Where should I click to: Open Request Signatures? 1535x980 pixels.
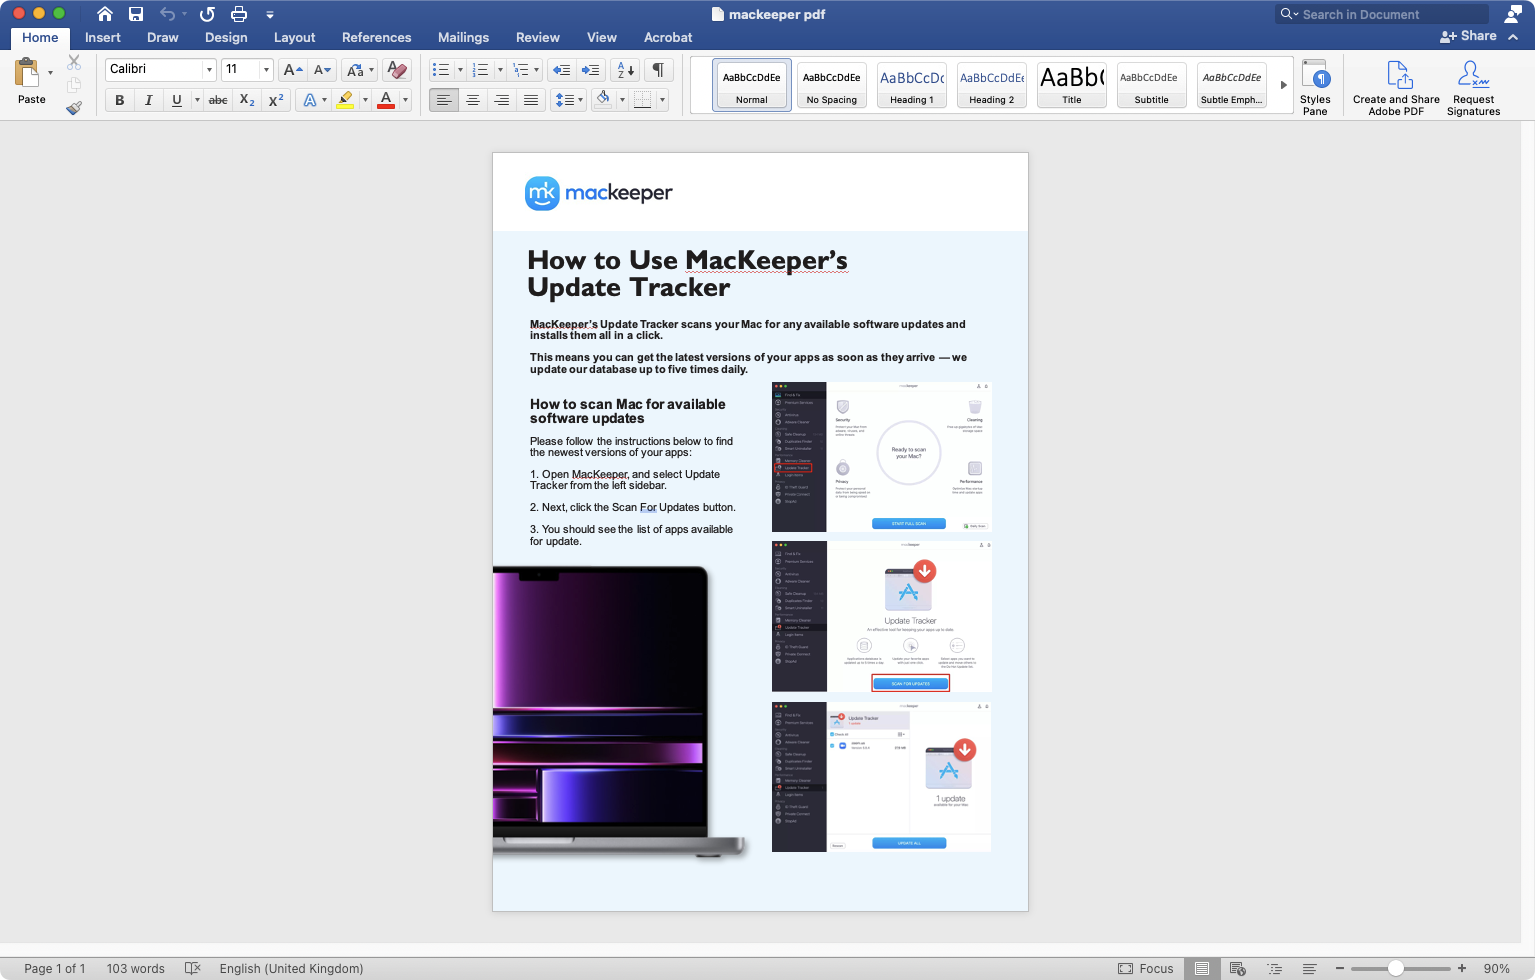coord(1473,88)
